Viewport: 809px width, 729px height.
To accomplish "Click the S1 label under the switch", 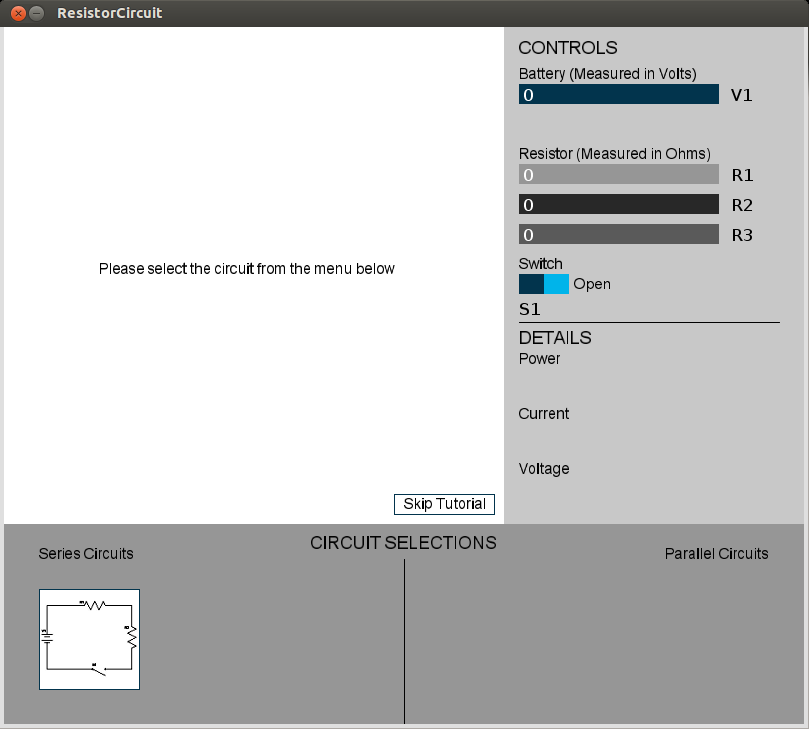I will (x=530, y=310).
